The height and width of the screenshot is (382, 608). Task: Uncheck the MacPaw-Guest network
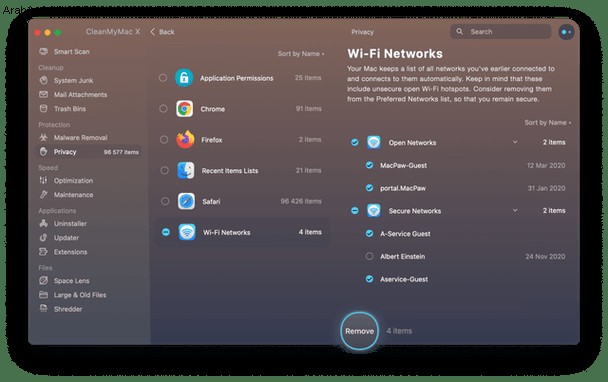(370, 165)
